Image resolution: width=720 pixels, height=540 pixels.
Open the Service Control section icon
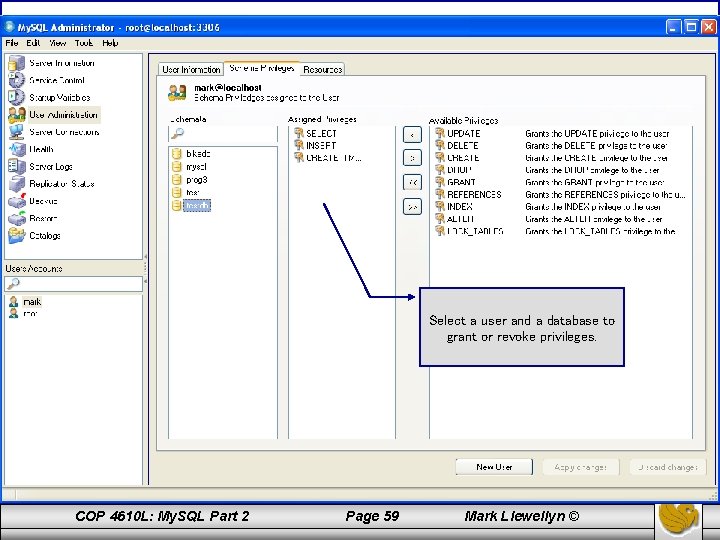pos(17,80)
